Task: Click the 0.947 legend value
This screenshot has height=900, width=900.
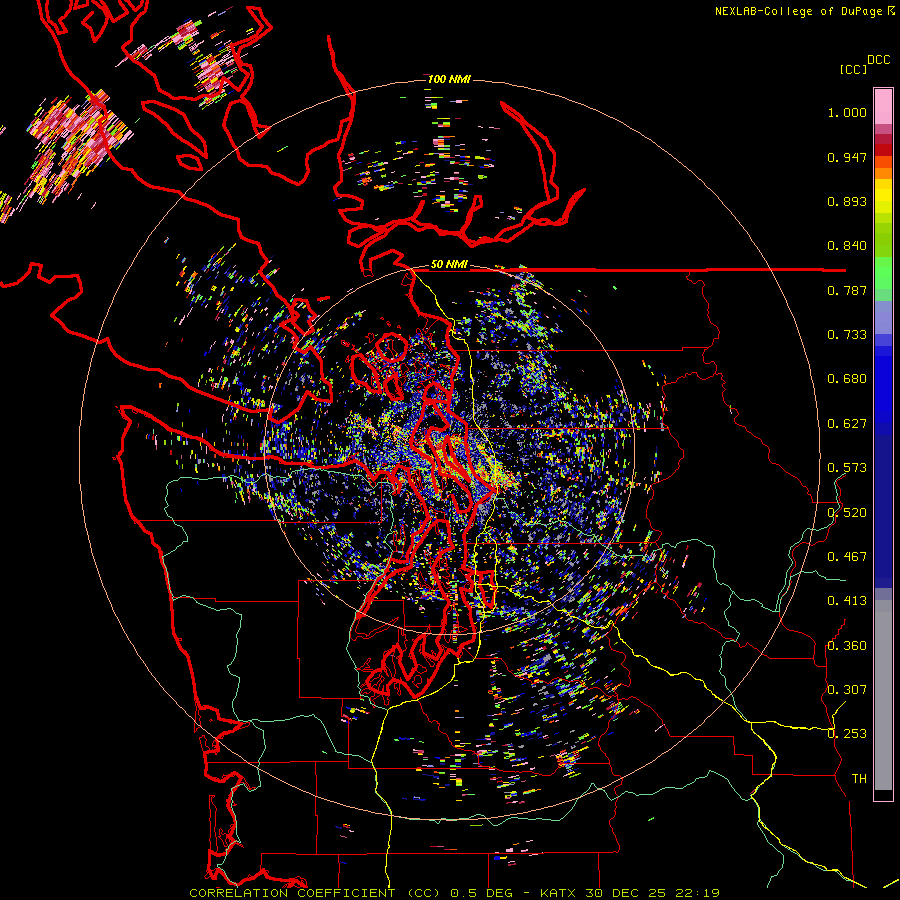Action: (x=847, y=157)
